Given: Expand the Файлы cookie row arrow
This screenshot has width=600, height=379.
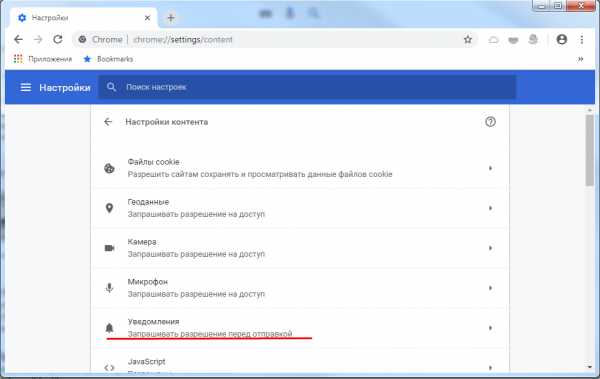Looking at the screenshot, I should coord(490,168).
